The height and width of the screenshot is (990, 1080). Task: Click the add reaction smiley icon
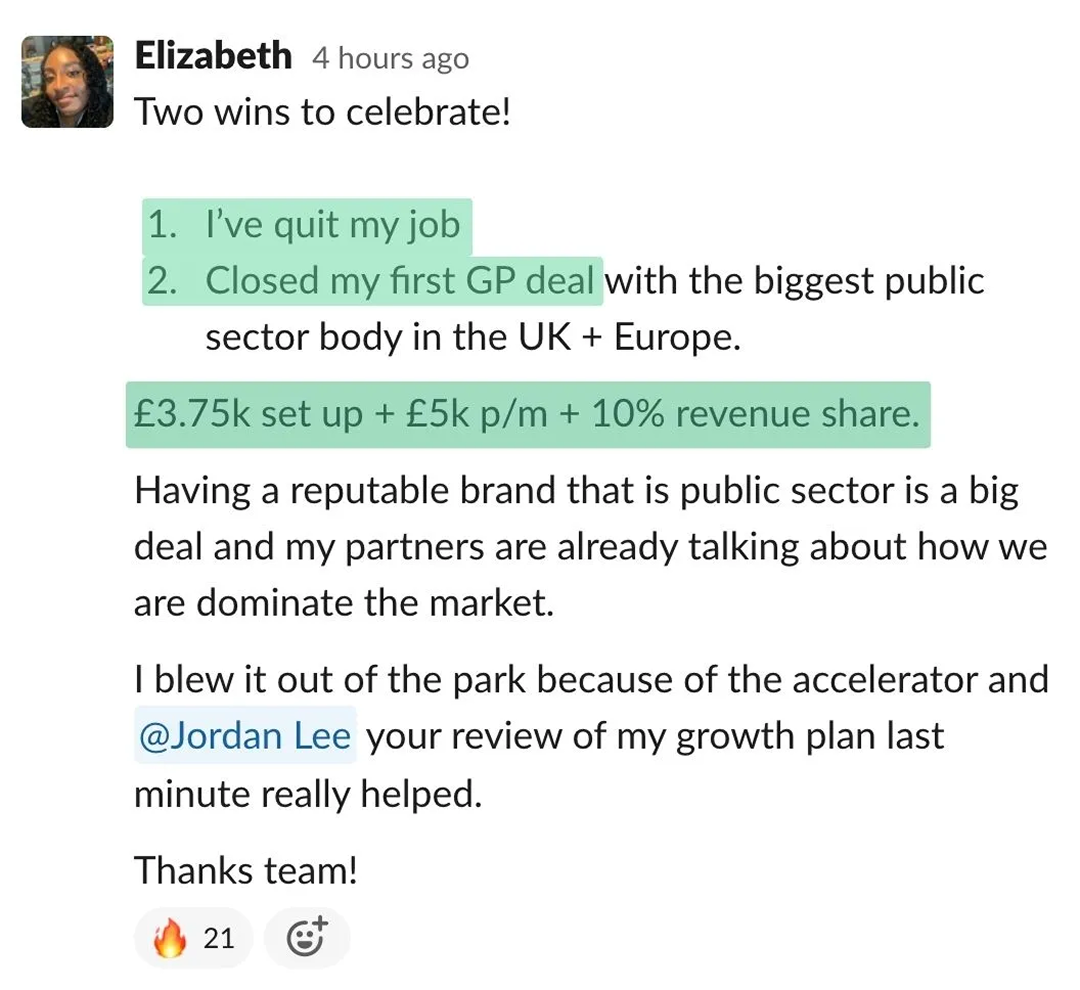click(306, 937)
